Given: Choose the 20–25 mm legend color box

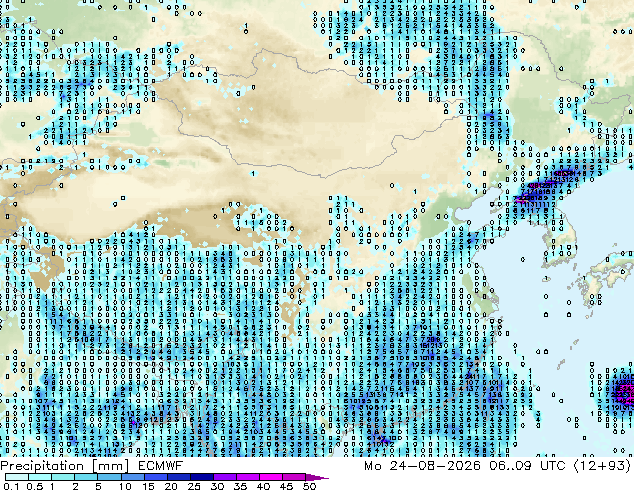Looking at the screenshot, I should pyautogui.click(x=178, y=477).
